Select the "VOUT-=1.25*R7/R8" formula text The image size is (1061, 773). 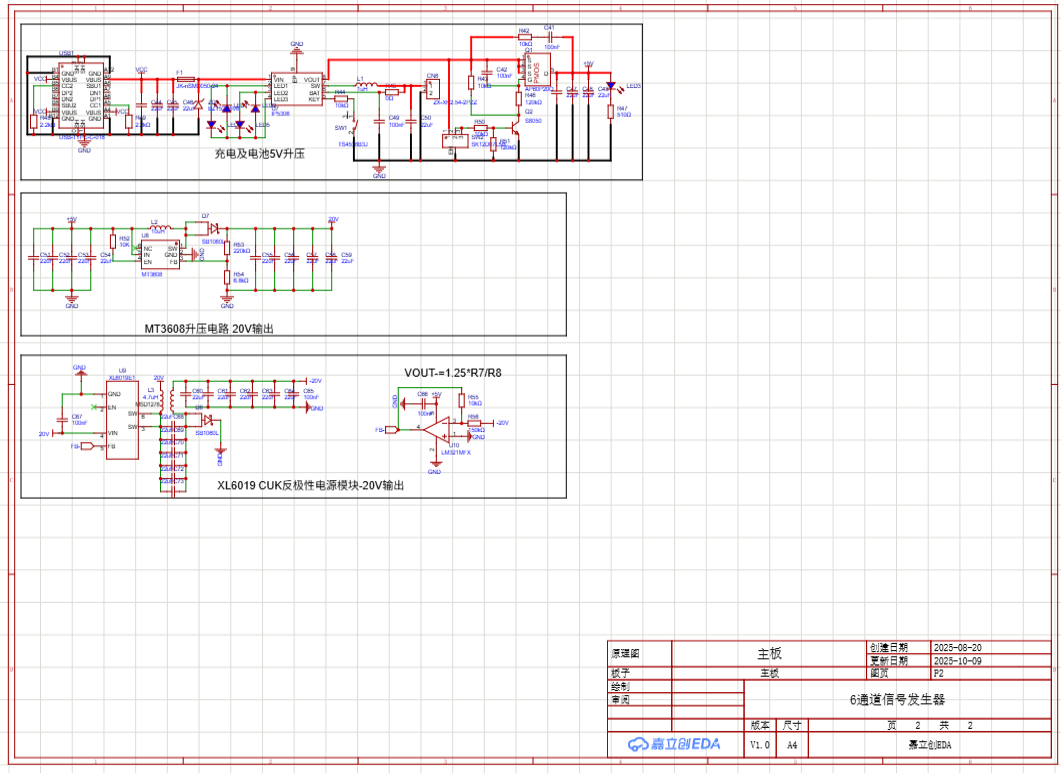[x=453, y=373]
